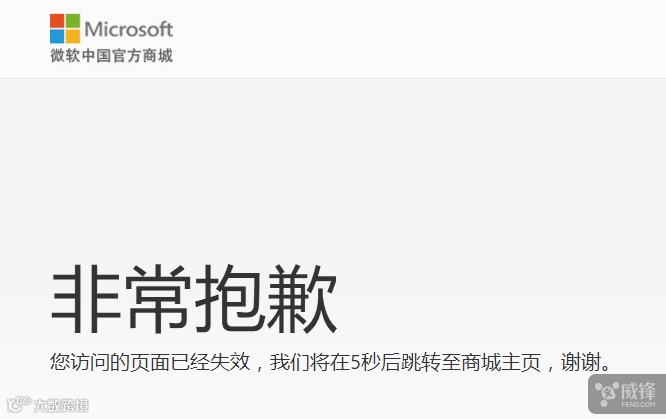Click the Microsoft wordmark text
This screenshot has width=666, height=419.
point(129,29)
